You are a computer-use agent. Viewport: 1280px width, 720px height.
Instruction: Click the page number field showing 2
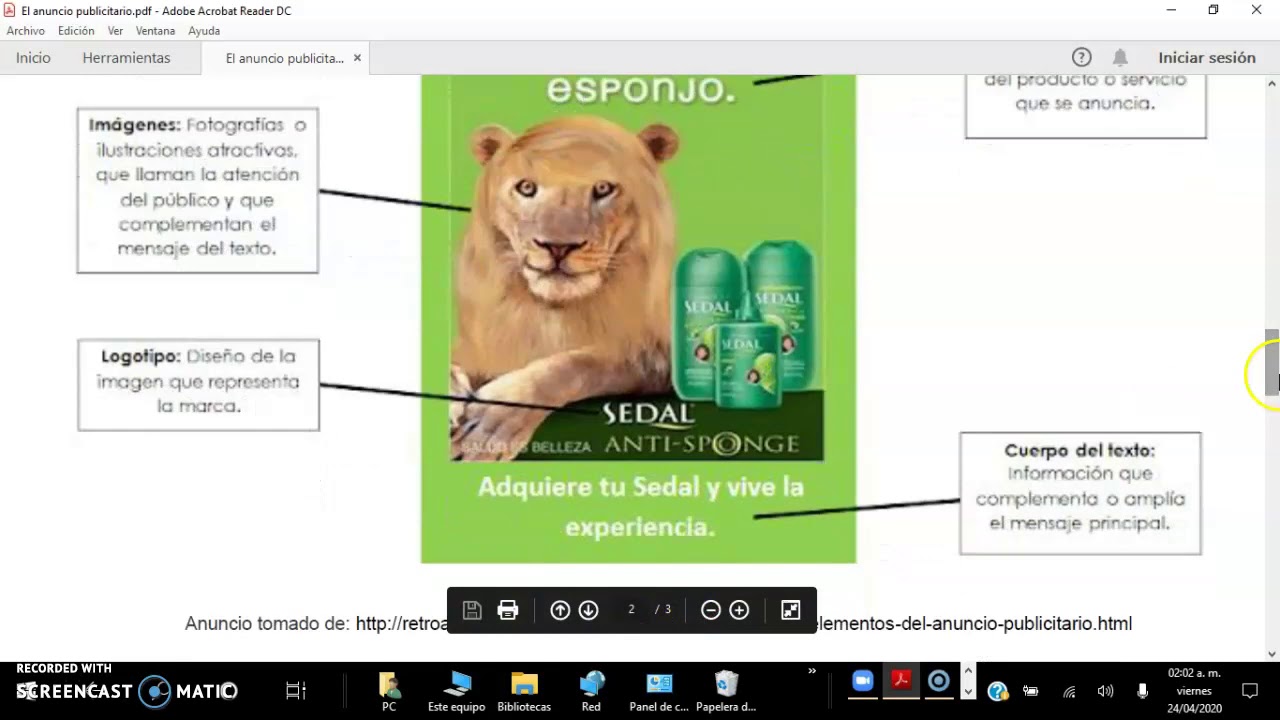(x=631, y=610)
